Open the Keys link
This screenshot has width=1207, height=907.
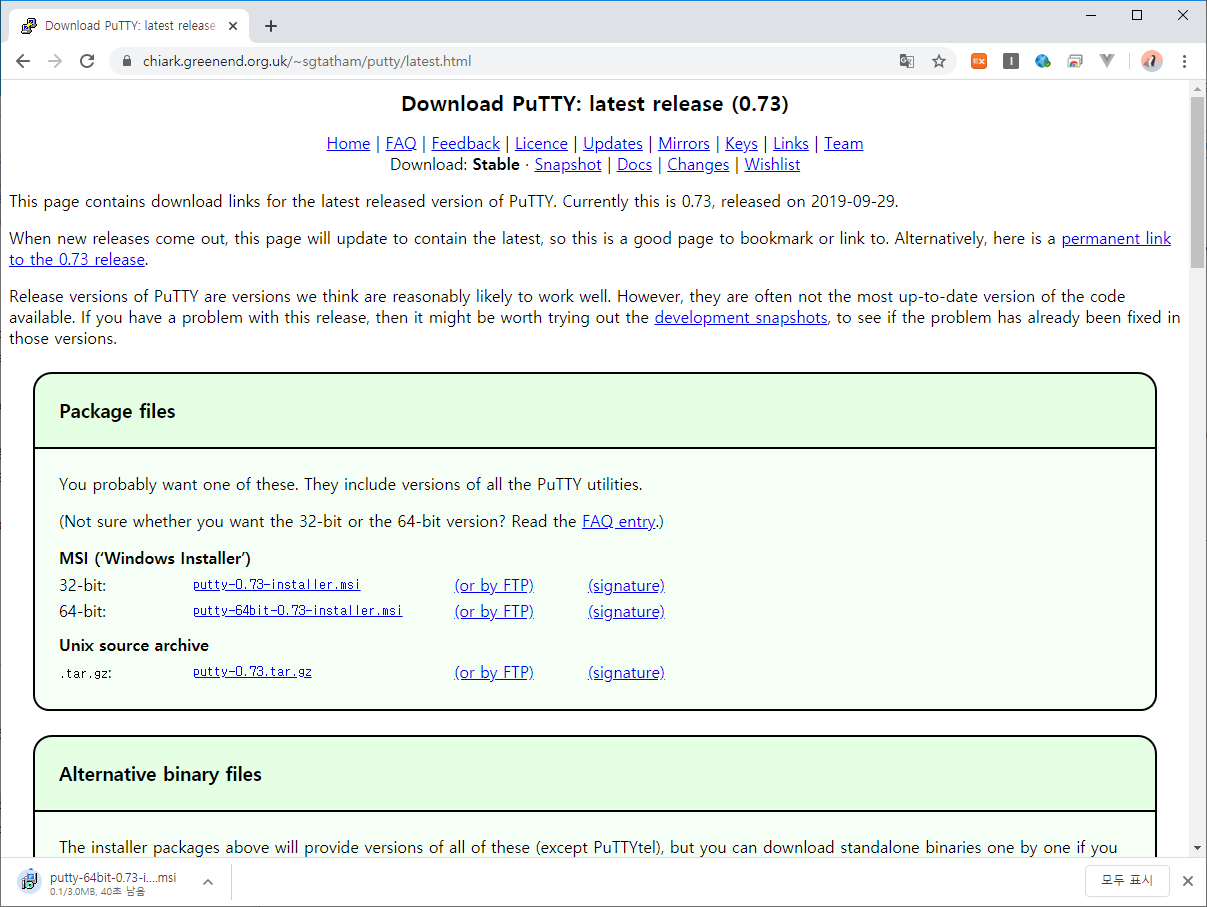pos(741,144)
